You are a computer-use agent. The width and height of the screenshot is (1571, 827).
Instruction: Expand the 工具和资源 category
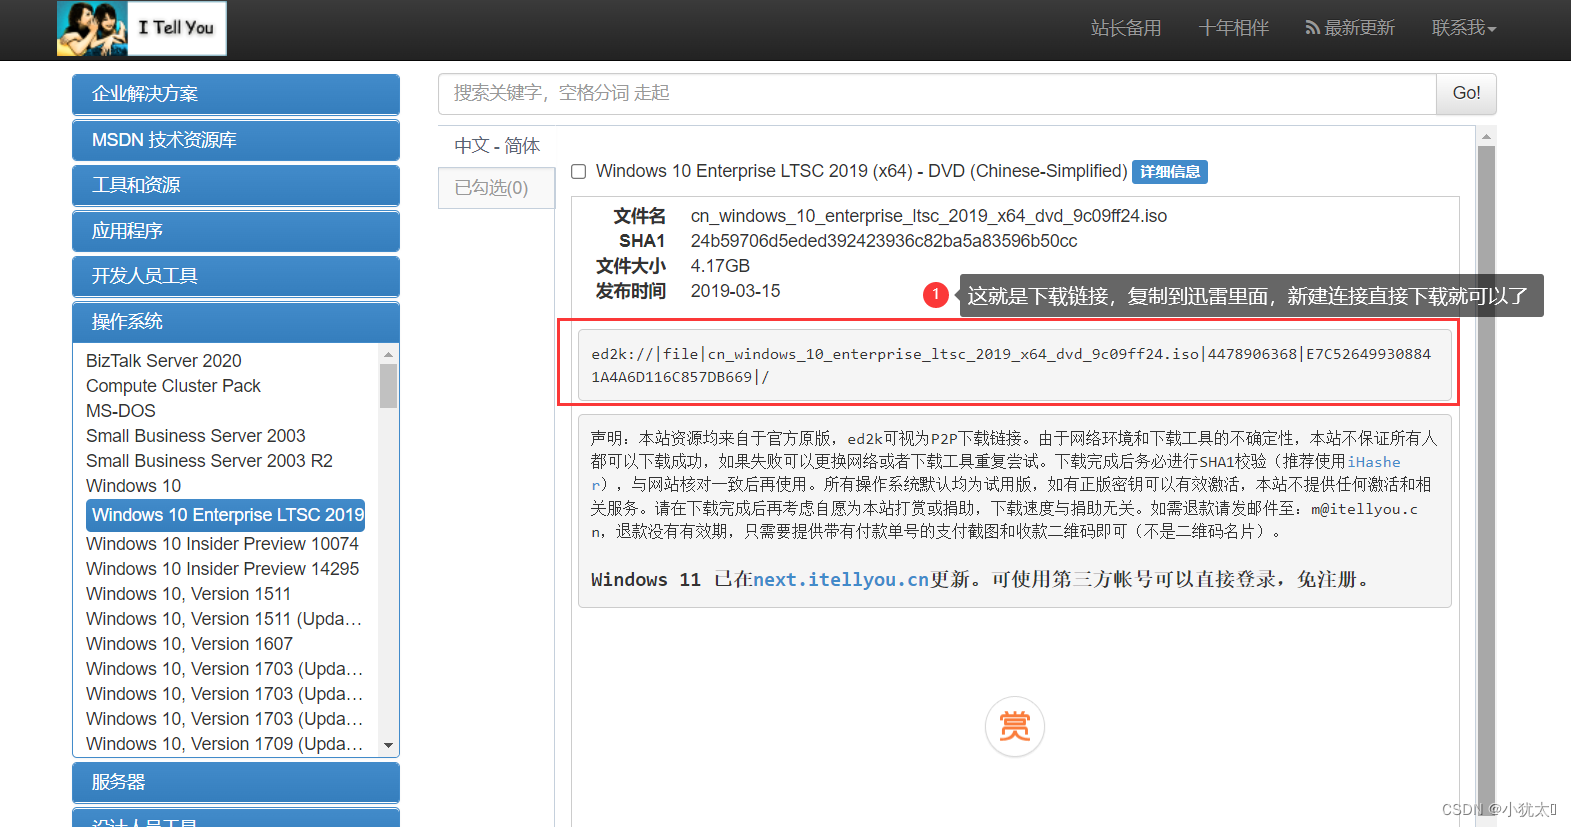point(236,185)
